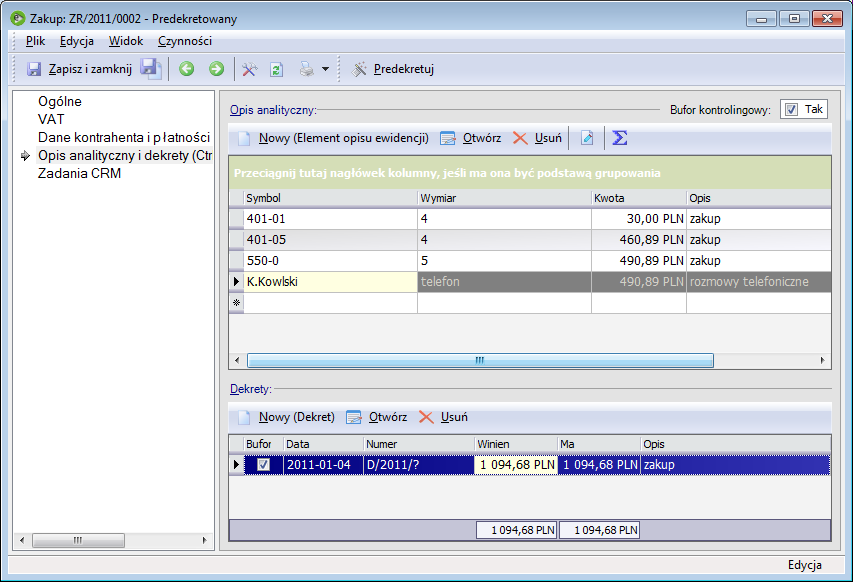
Task: Click Otwórz label in Dekrety toolbar
Action: (388, 417)
